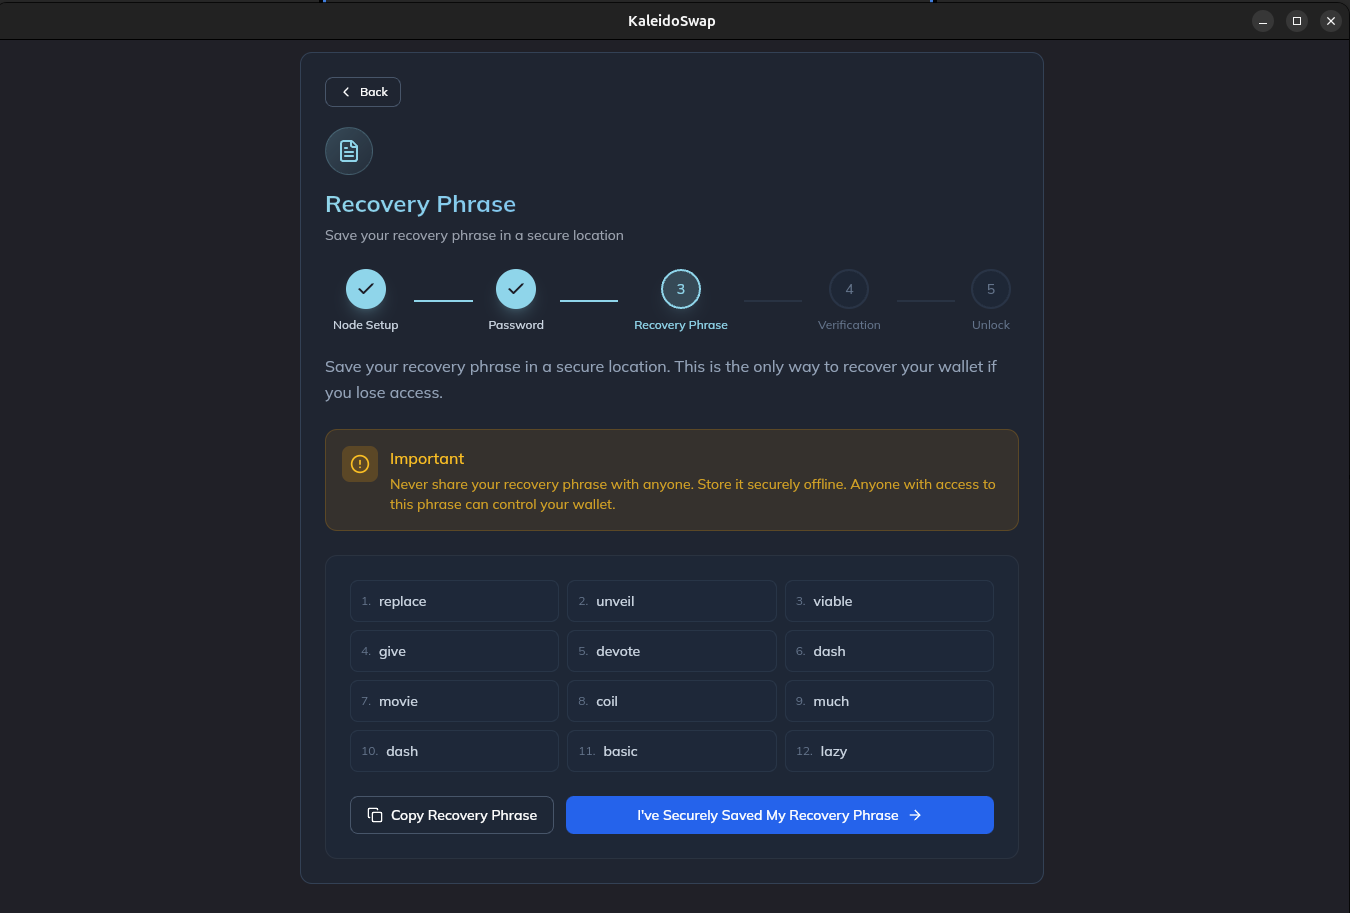
Task: Select the Node Setup completed step checkmark
Action: click(366, 289)
